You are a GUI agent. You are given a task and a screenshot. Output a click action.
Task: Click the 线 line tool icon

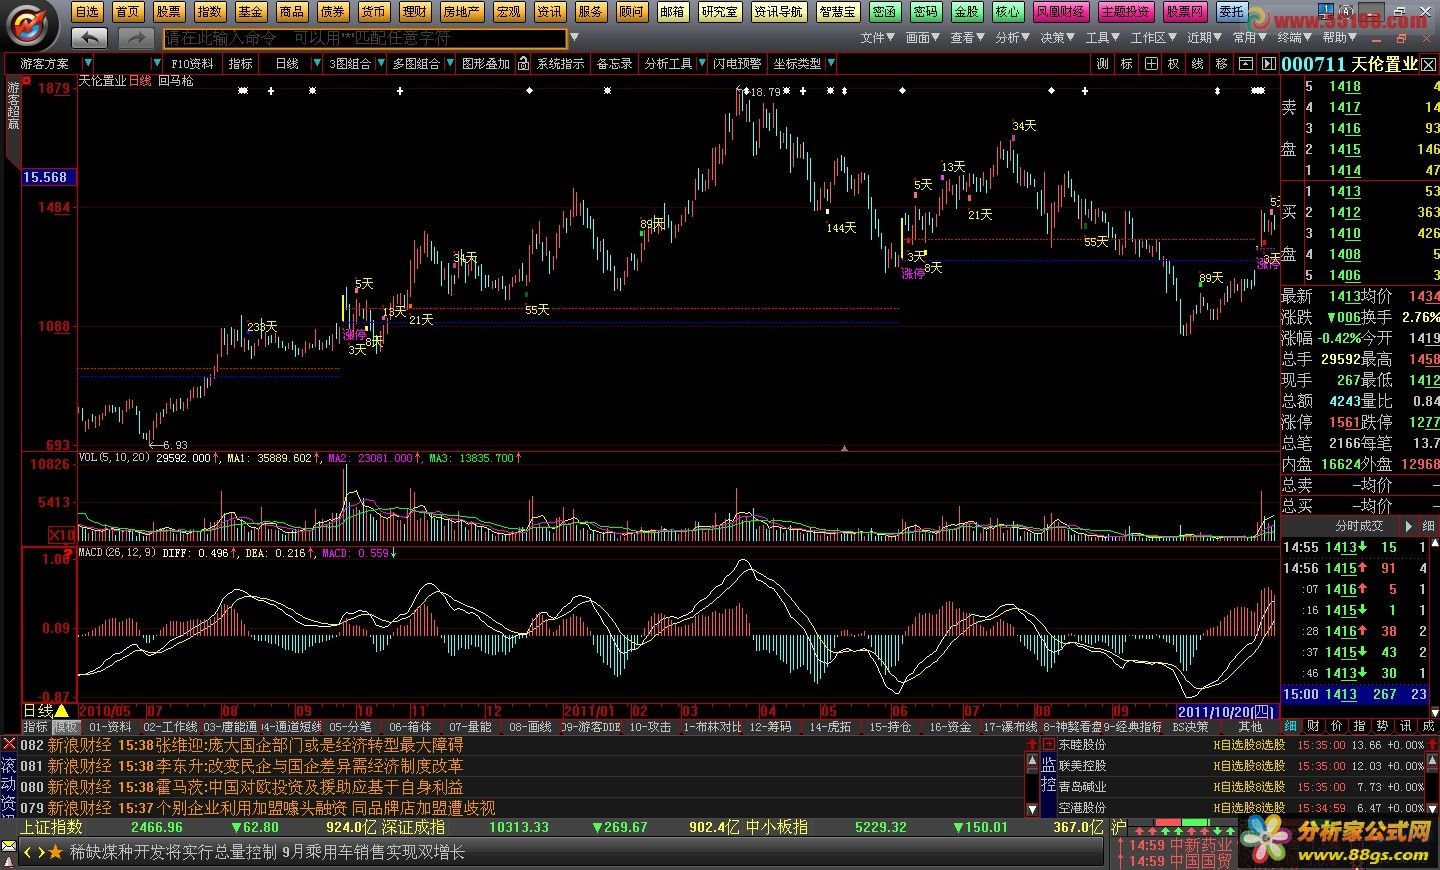[1197, 63]
